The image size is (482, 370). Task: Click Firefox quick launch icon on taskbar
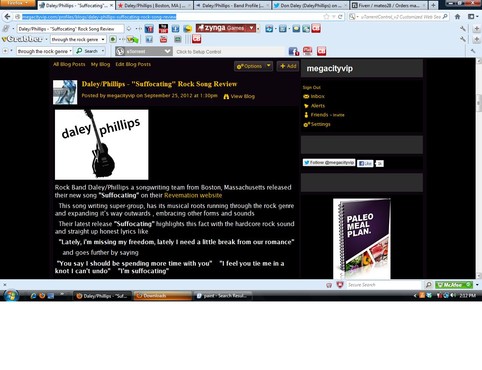pyautogui.click(x=42, y=296)
